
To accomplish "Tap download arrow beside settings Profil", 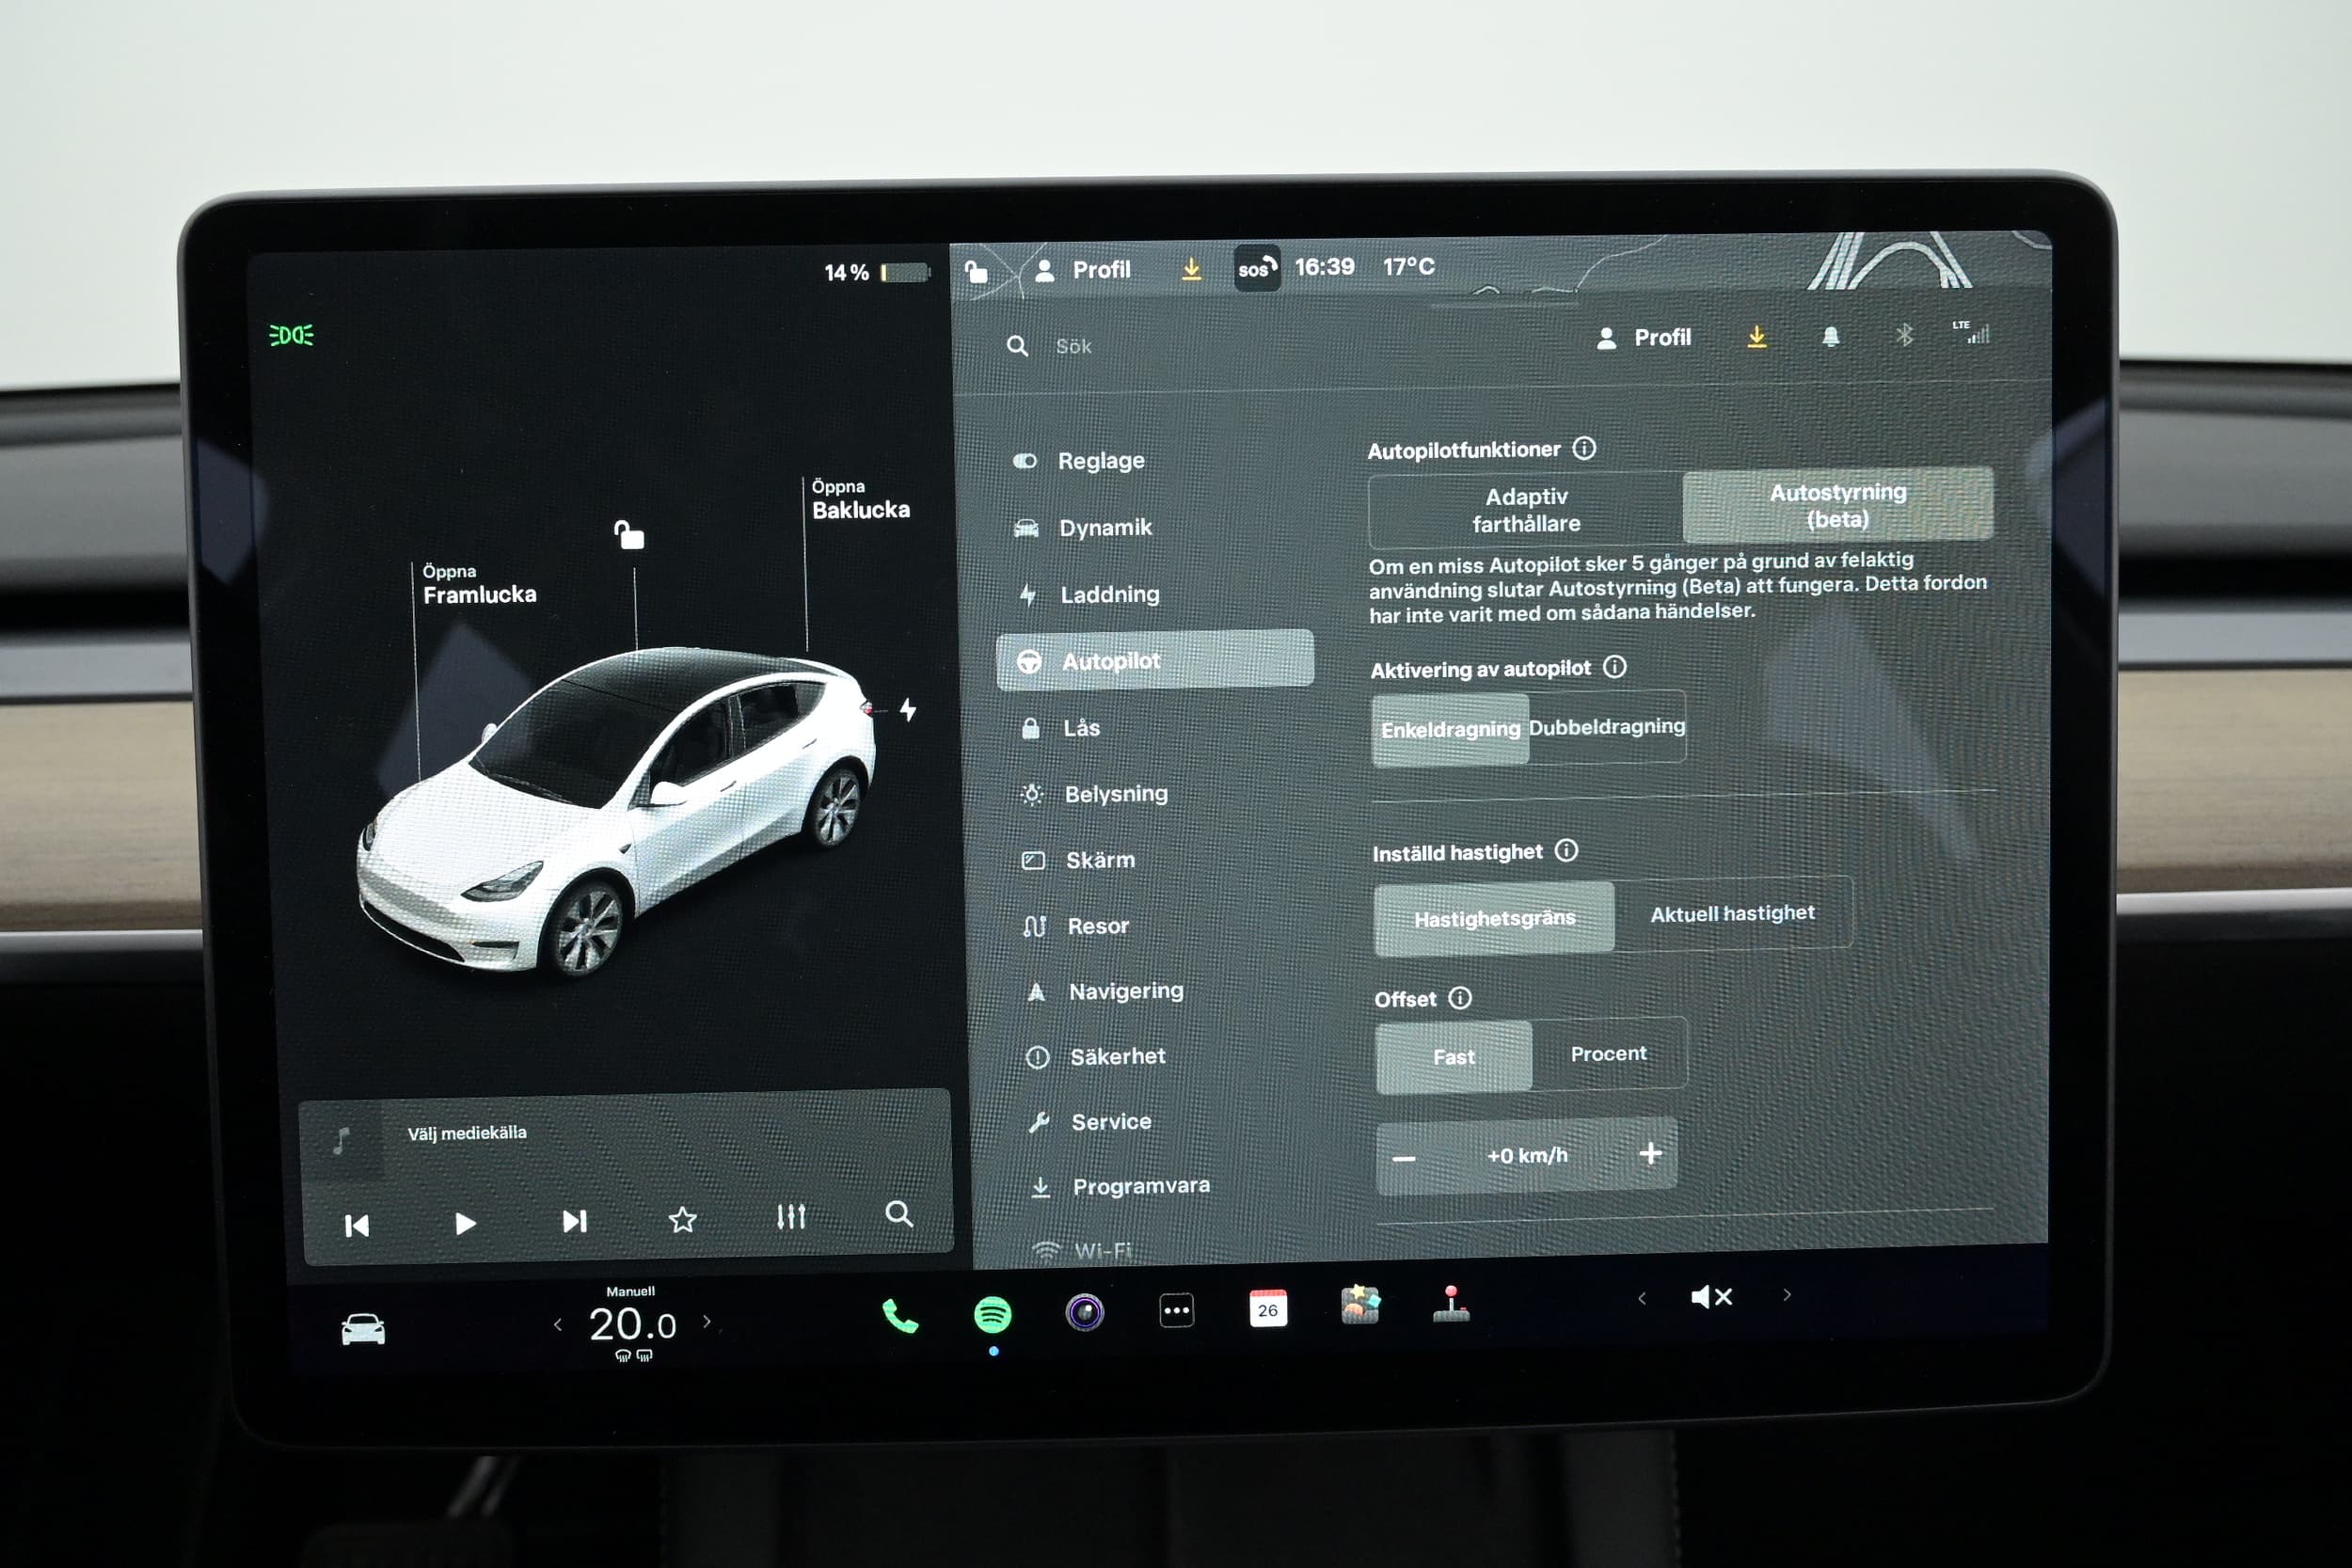I will tap(1756, 338).
